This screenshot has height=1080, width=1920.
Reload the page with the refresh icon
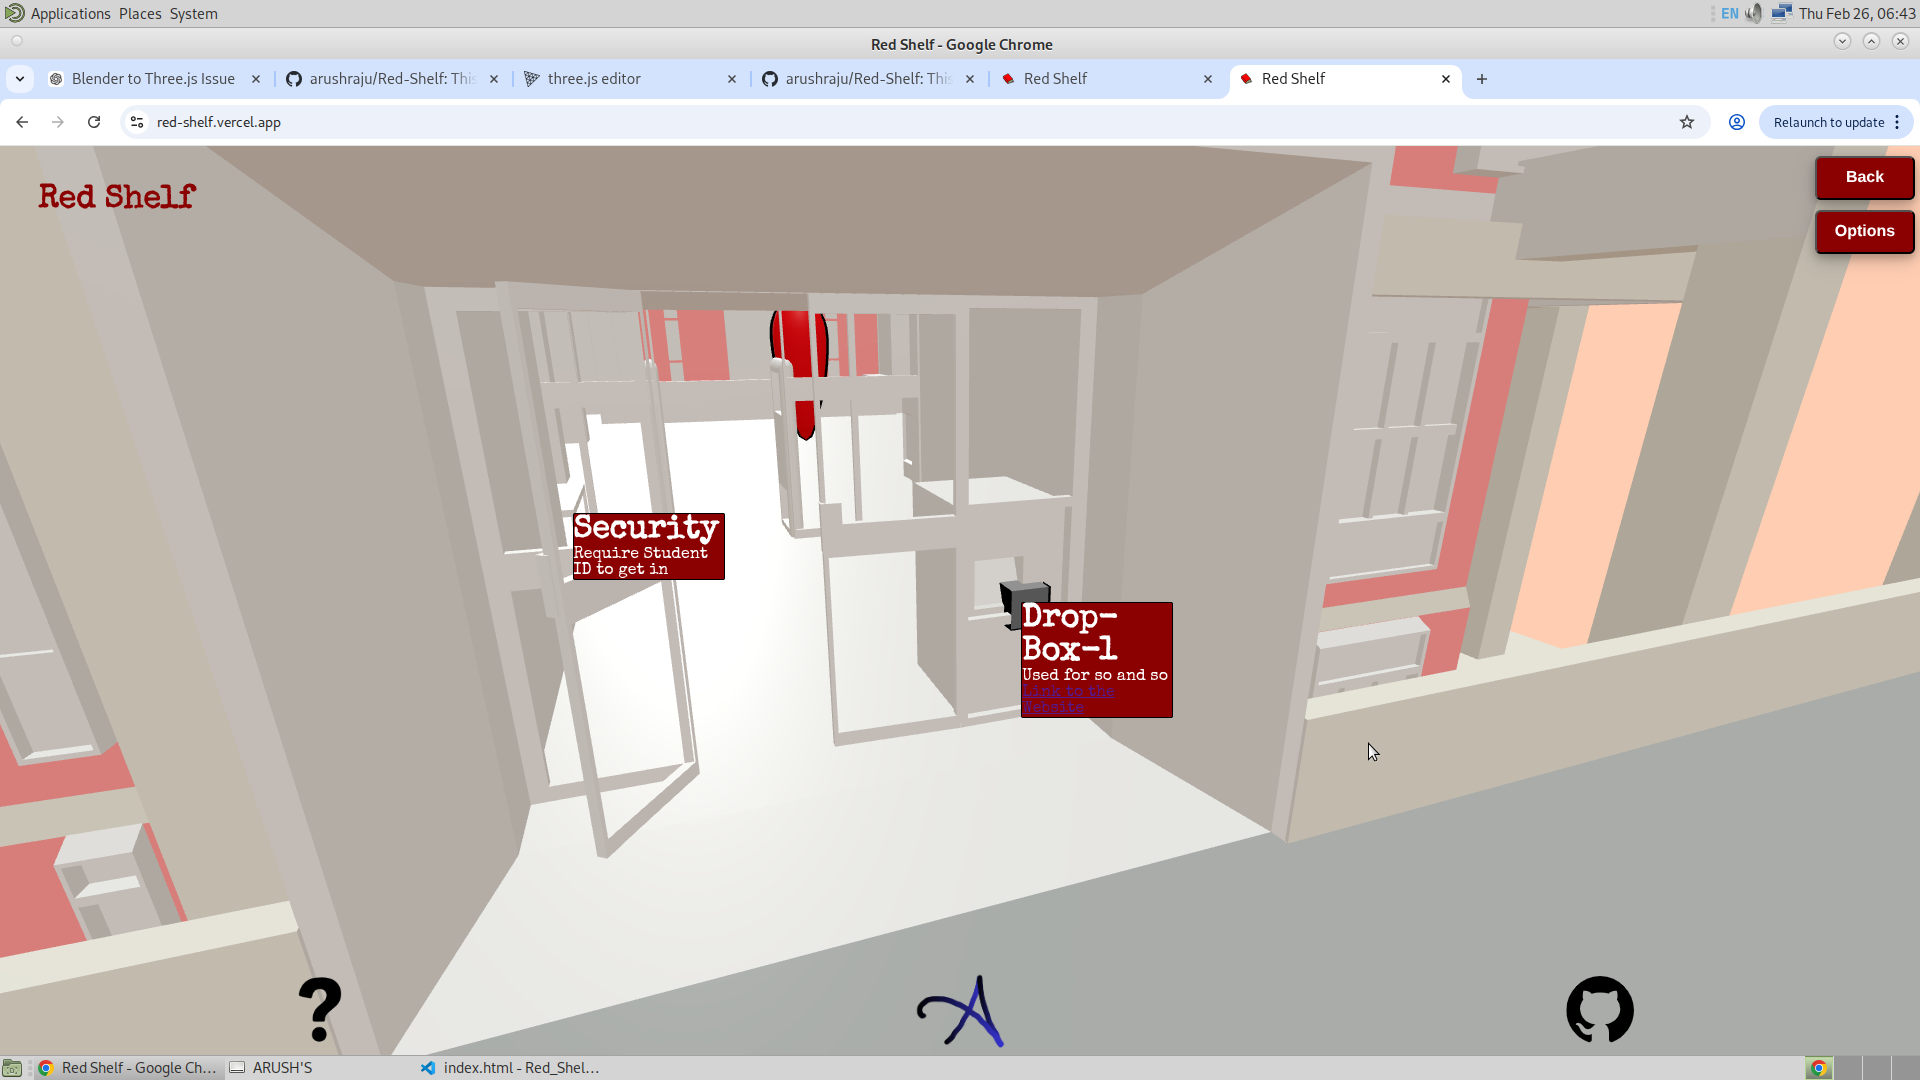pos(93,121)
